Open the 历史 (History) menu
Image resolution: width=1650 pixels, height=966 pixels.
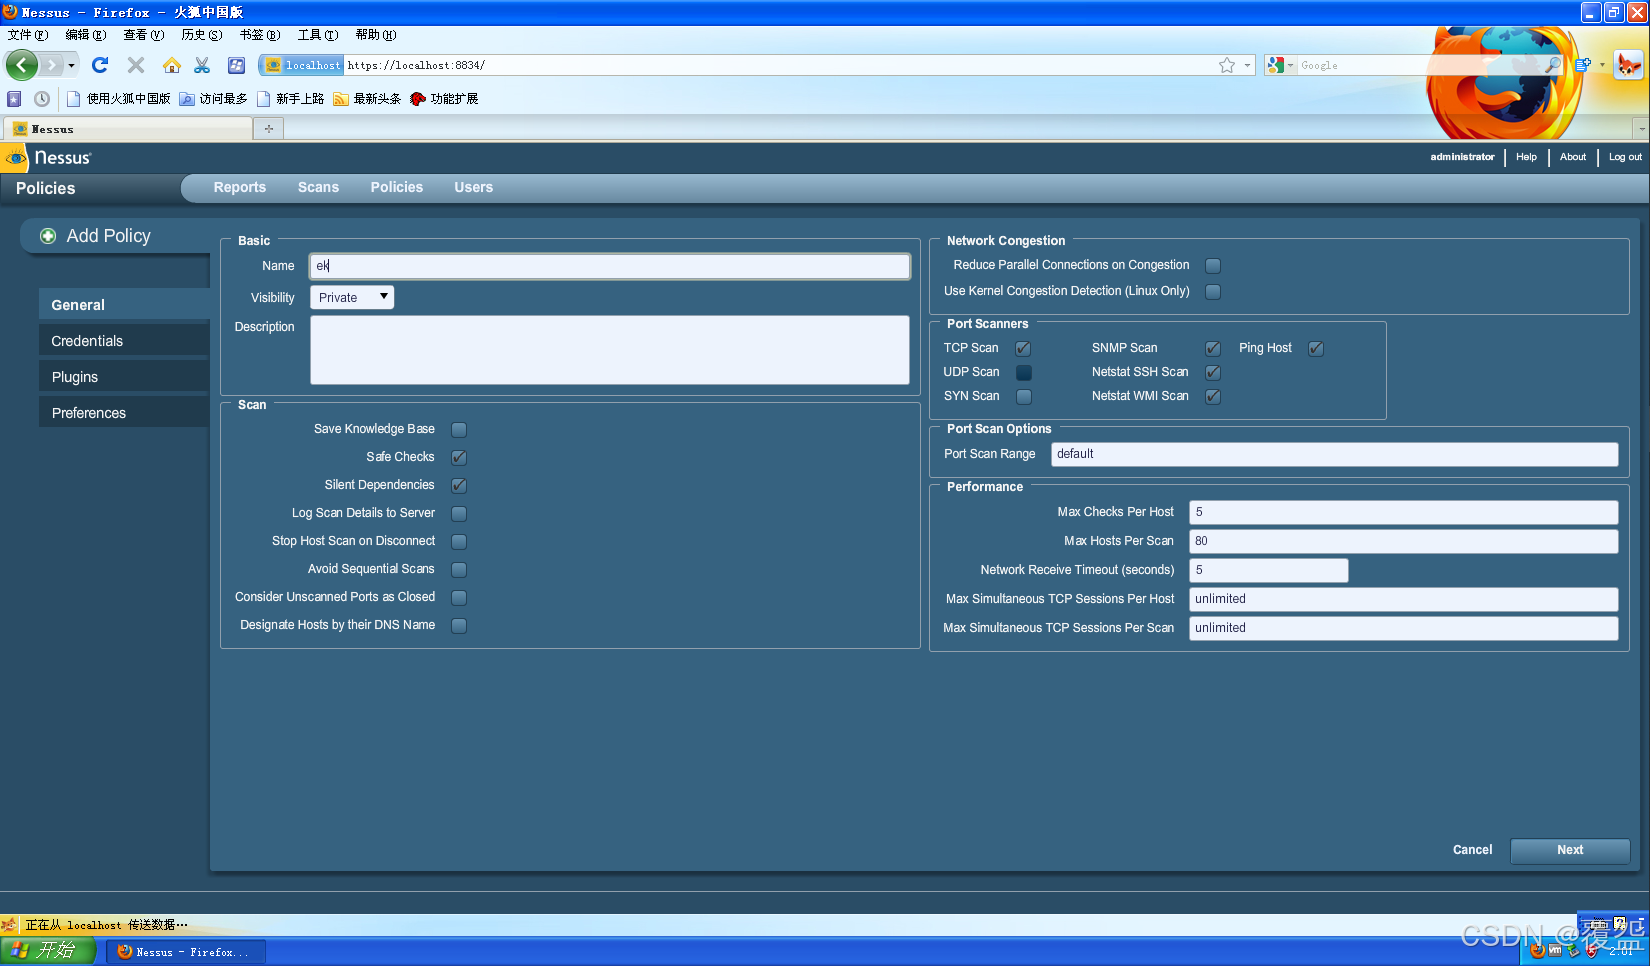[x=201, y=35]
